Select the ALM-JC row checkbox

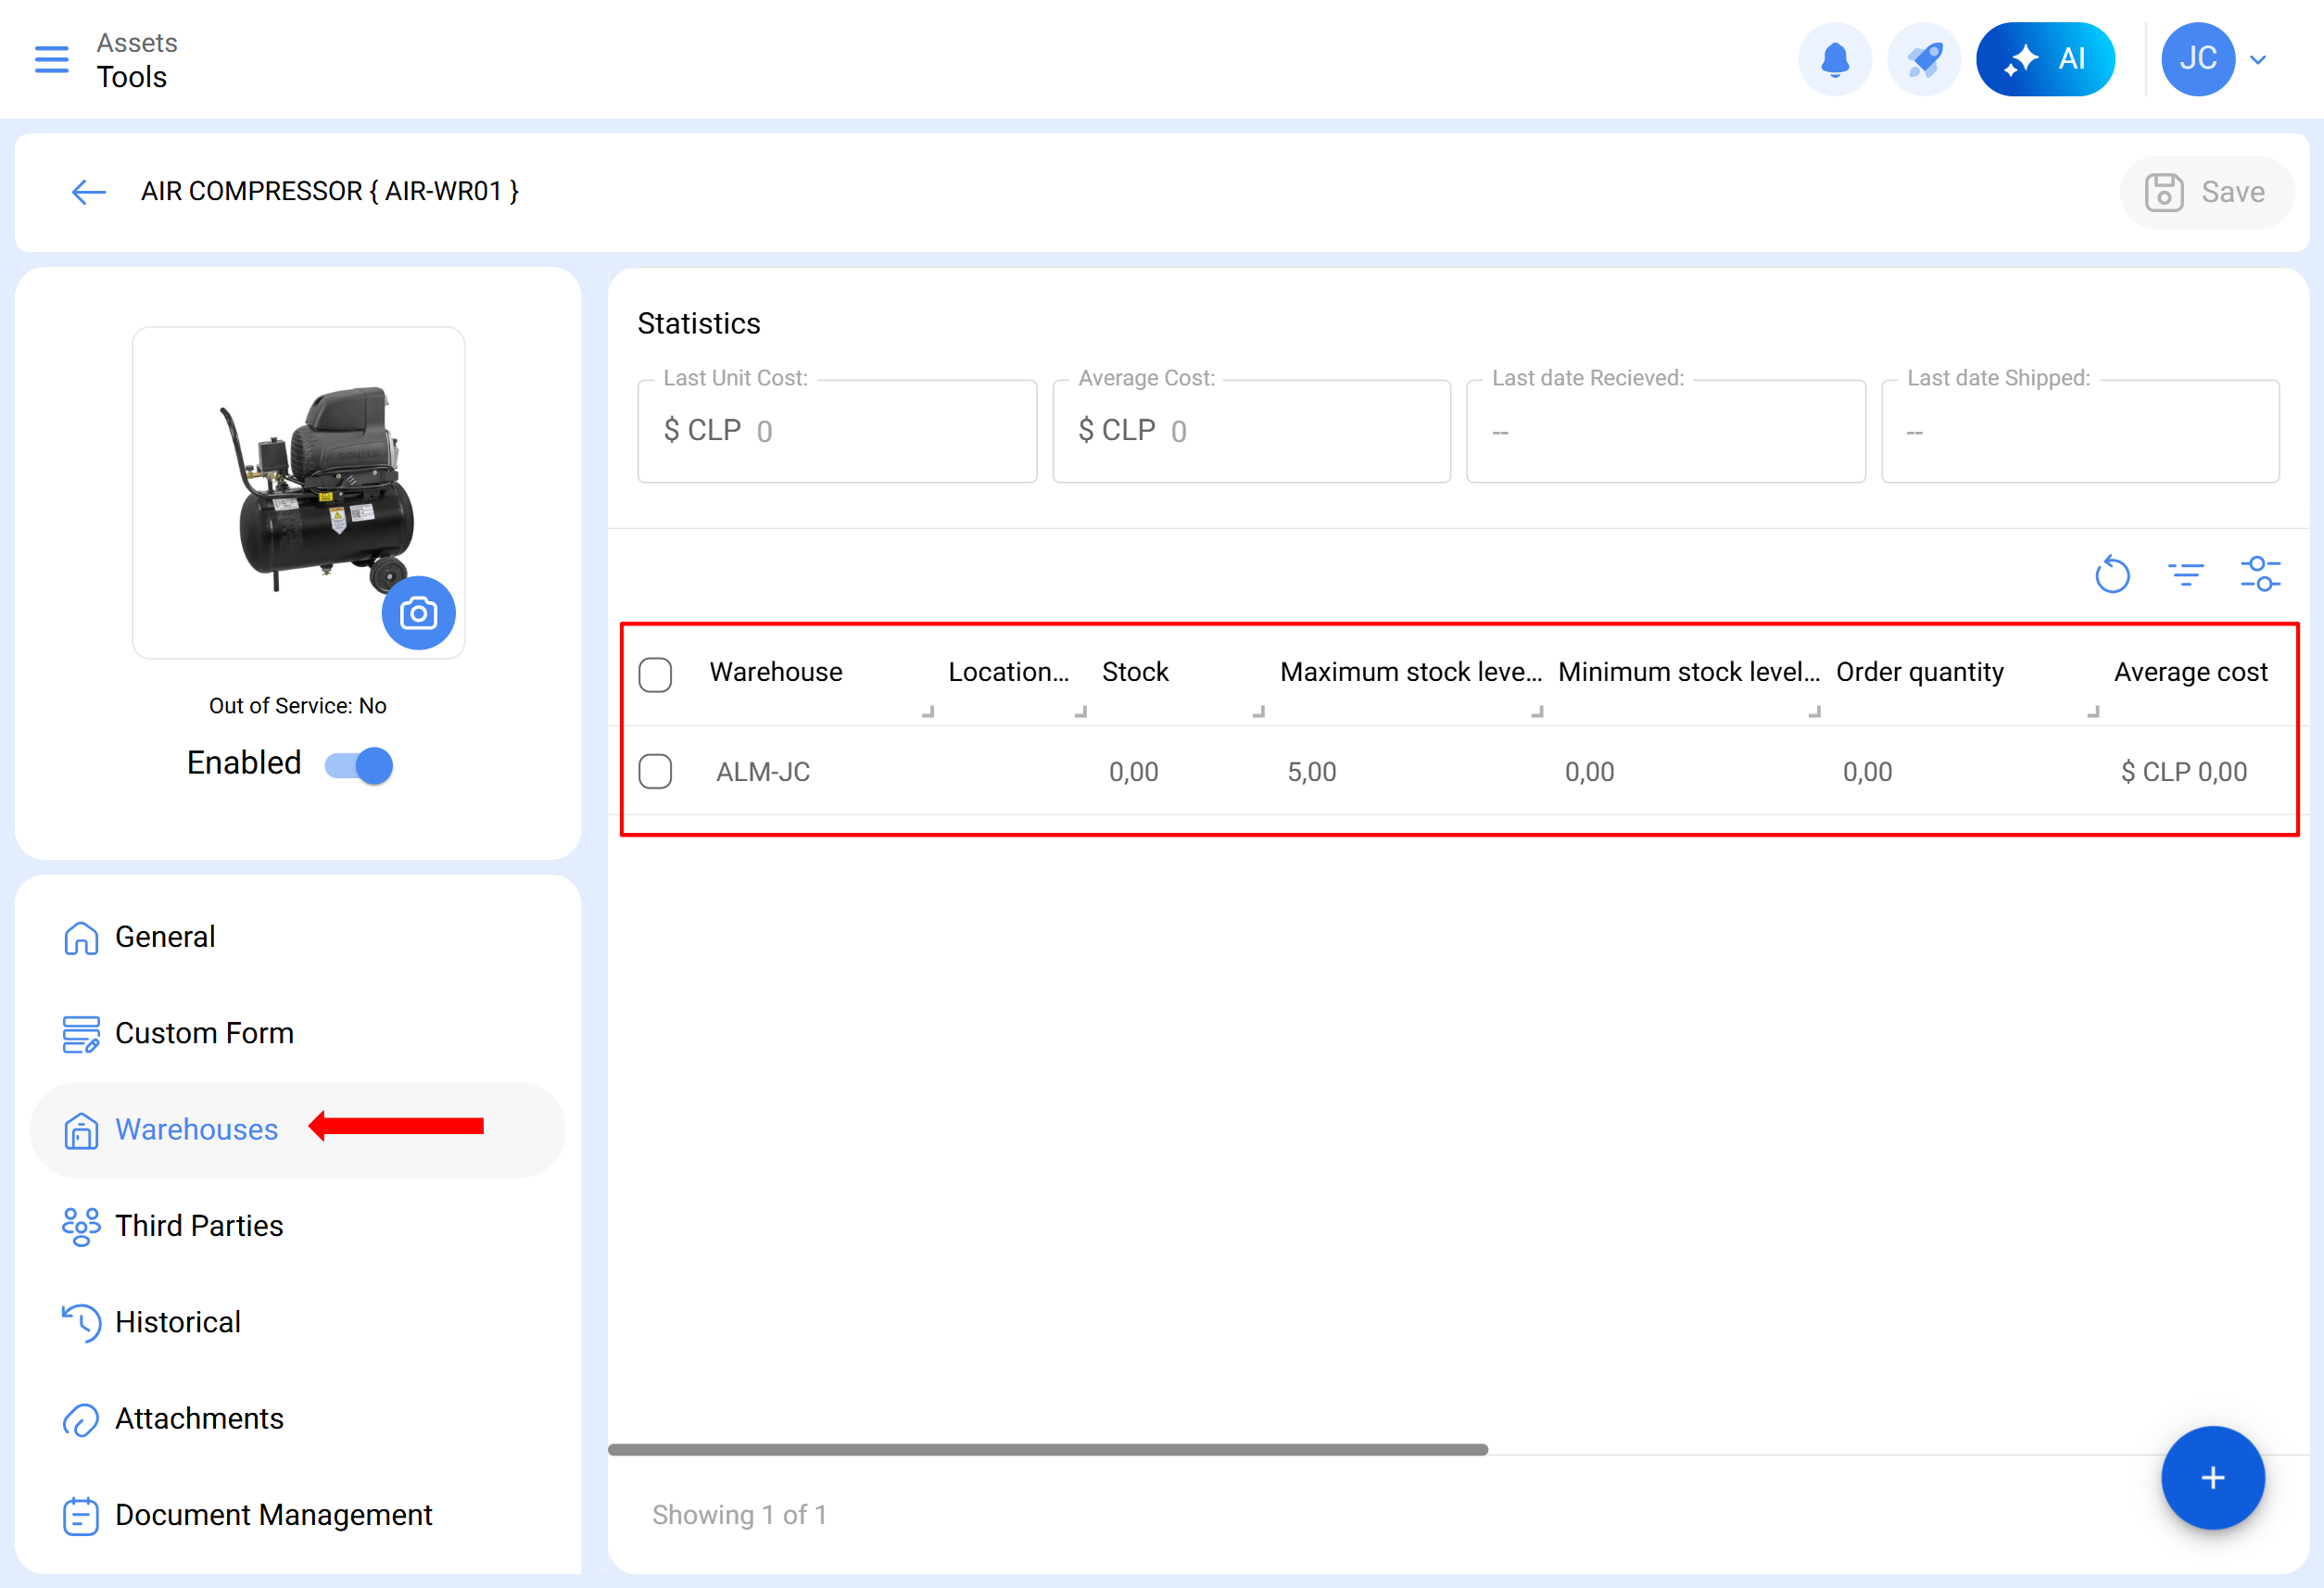[655, 771]
